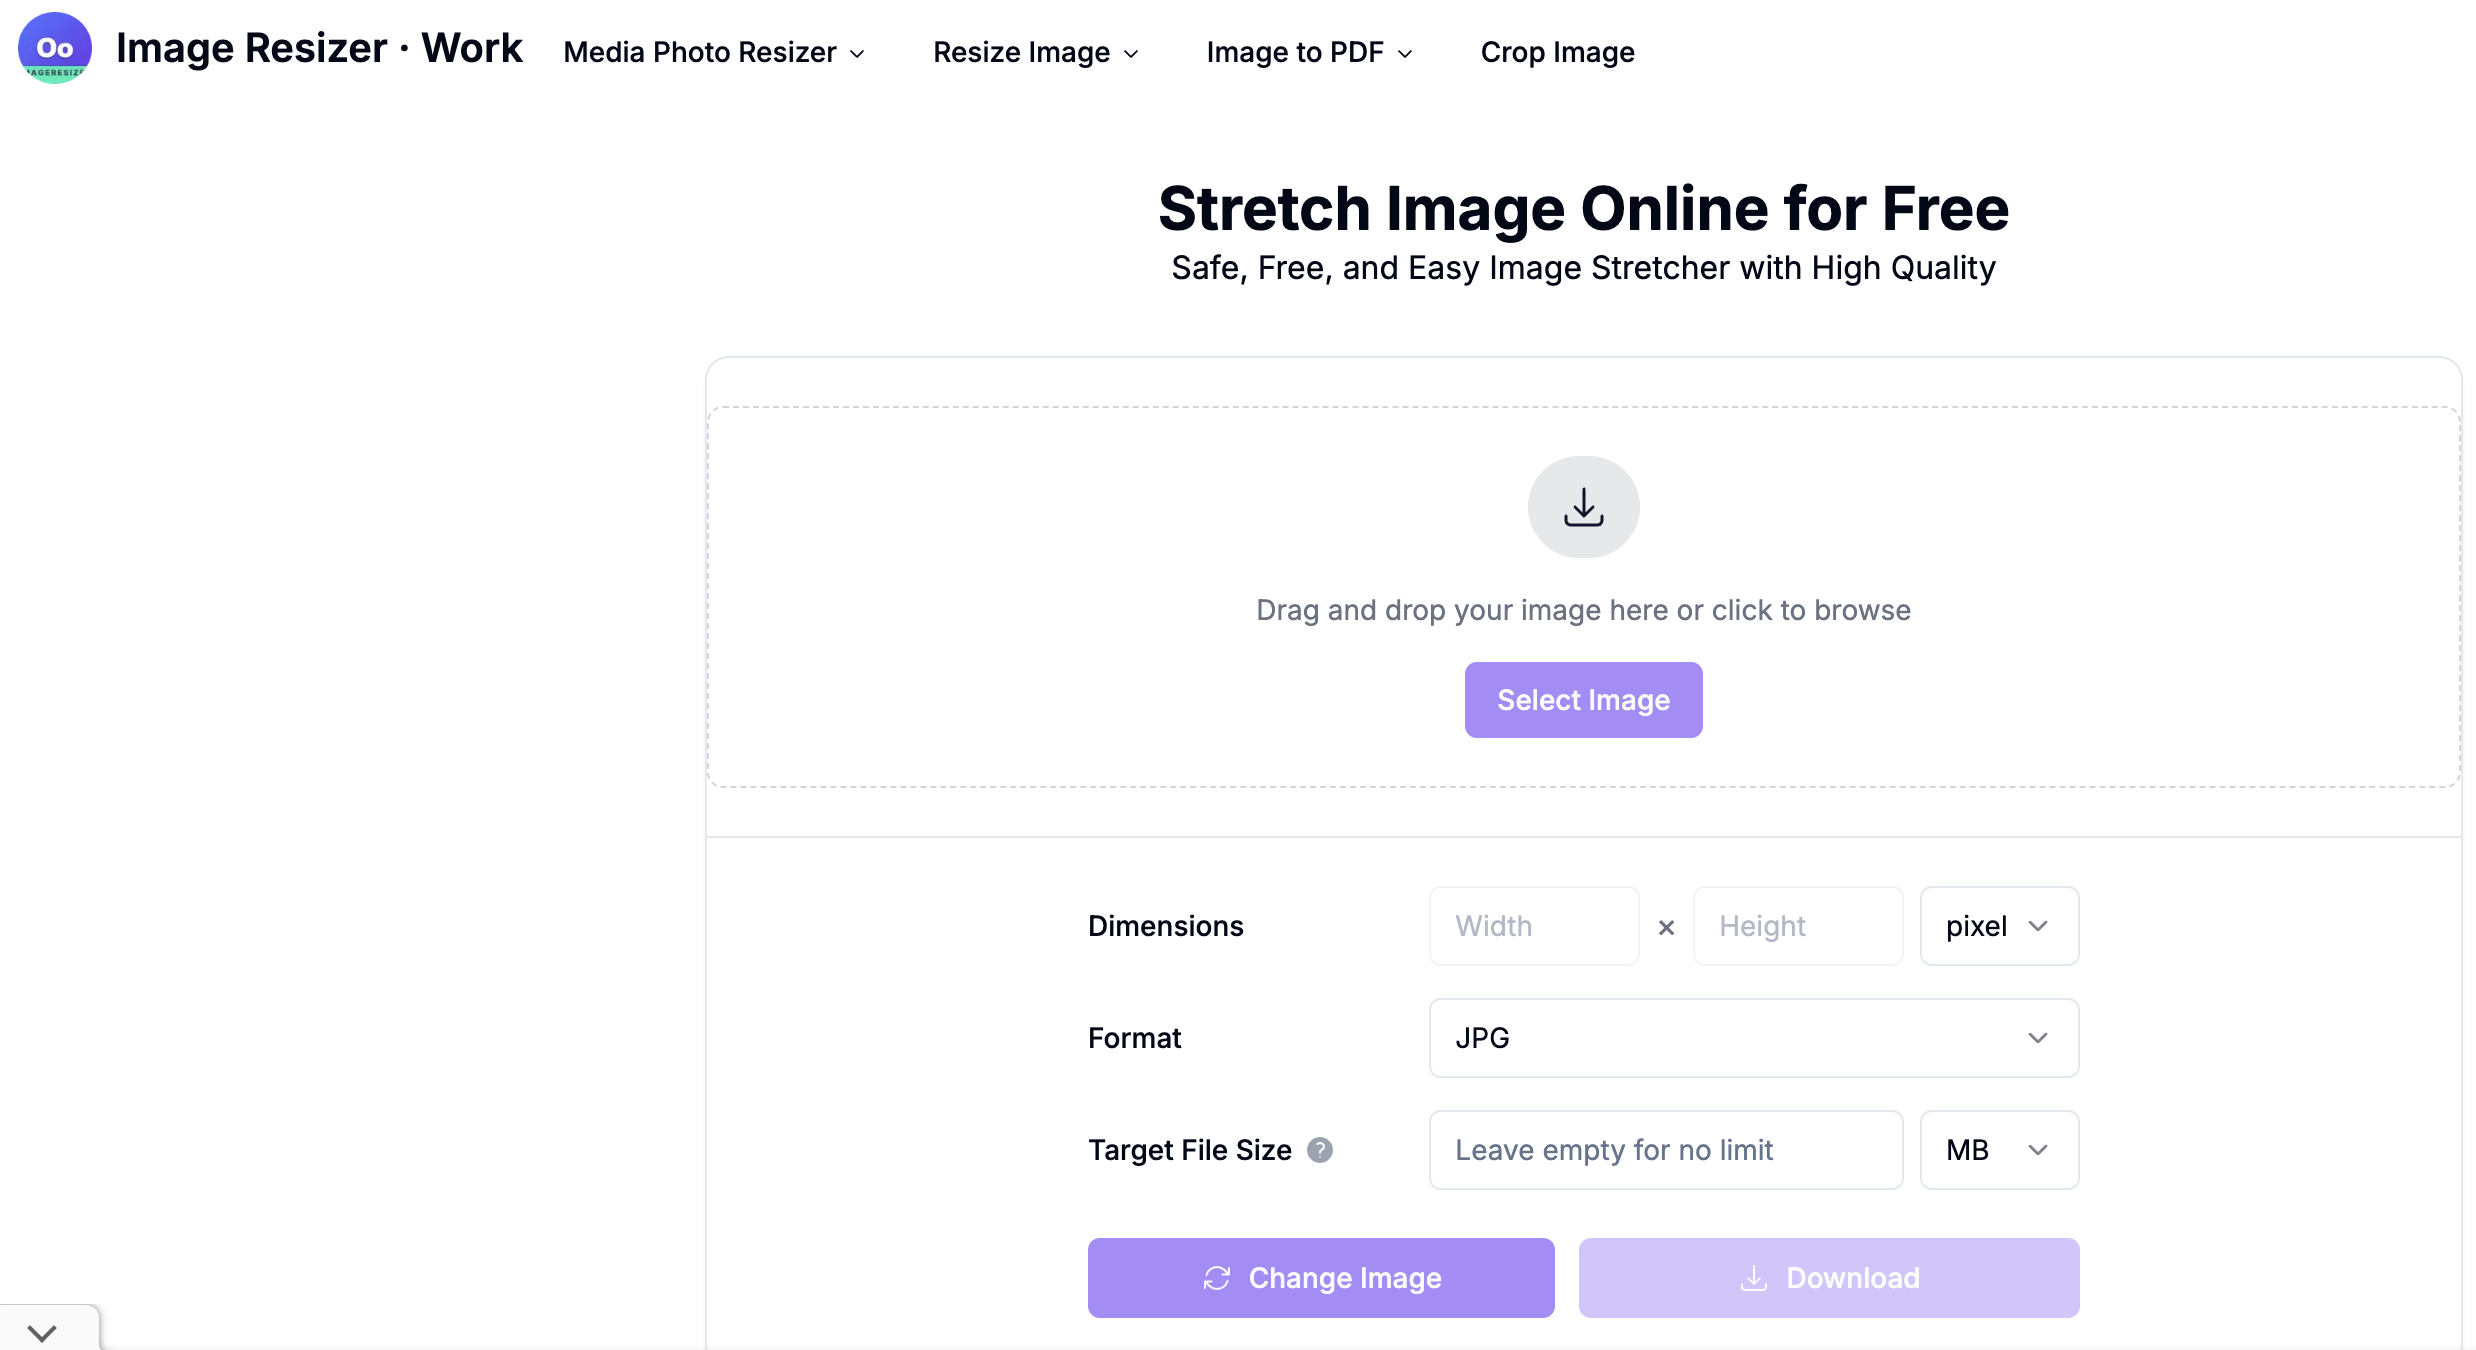The image size is (2476, 1350).
Task: Open the Resize Image menu
Action: [x=1035, y=52]
